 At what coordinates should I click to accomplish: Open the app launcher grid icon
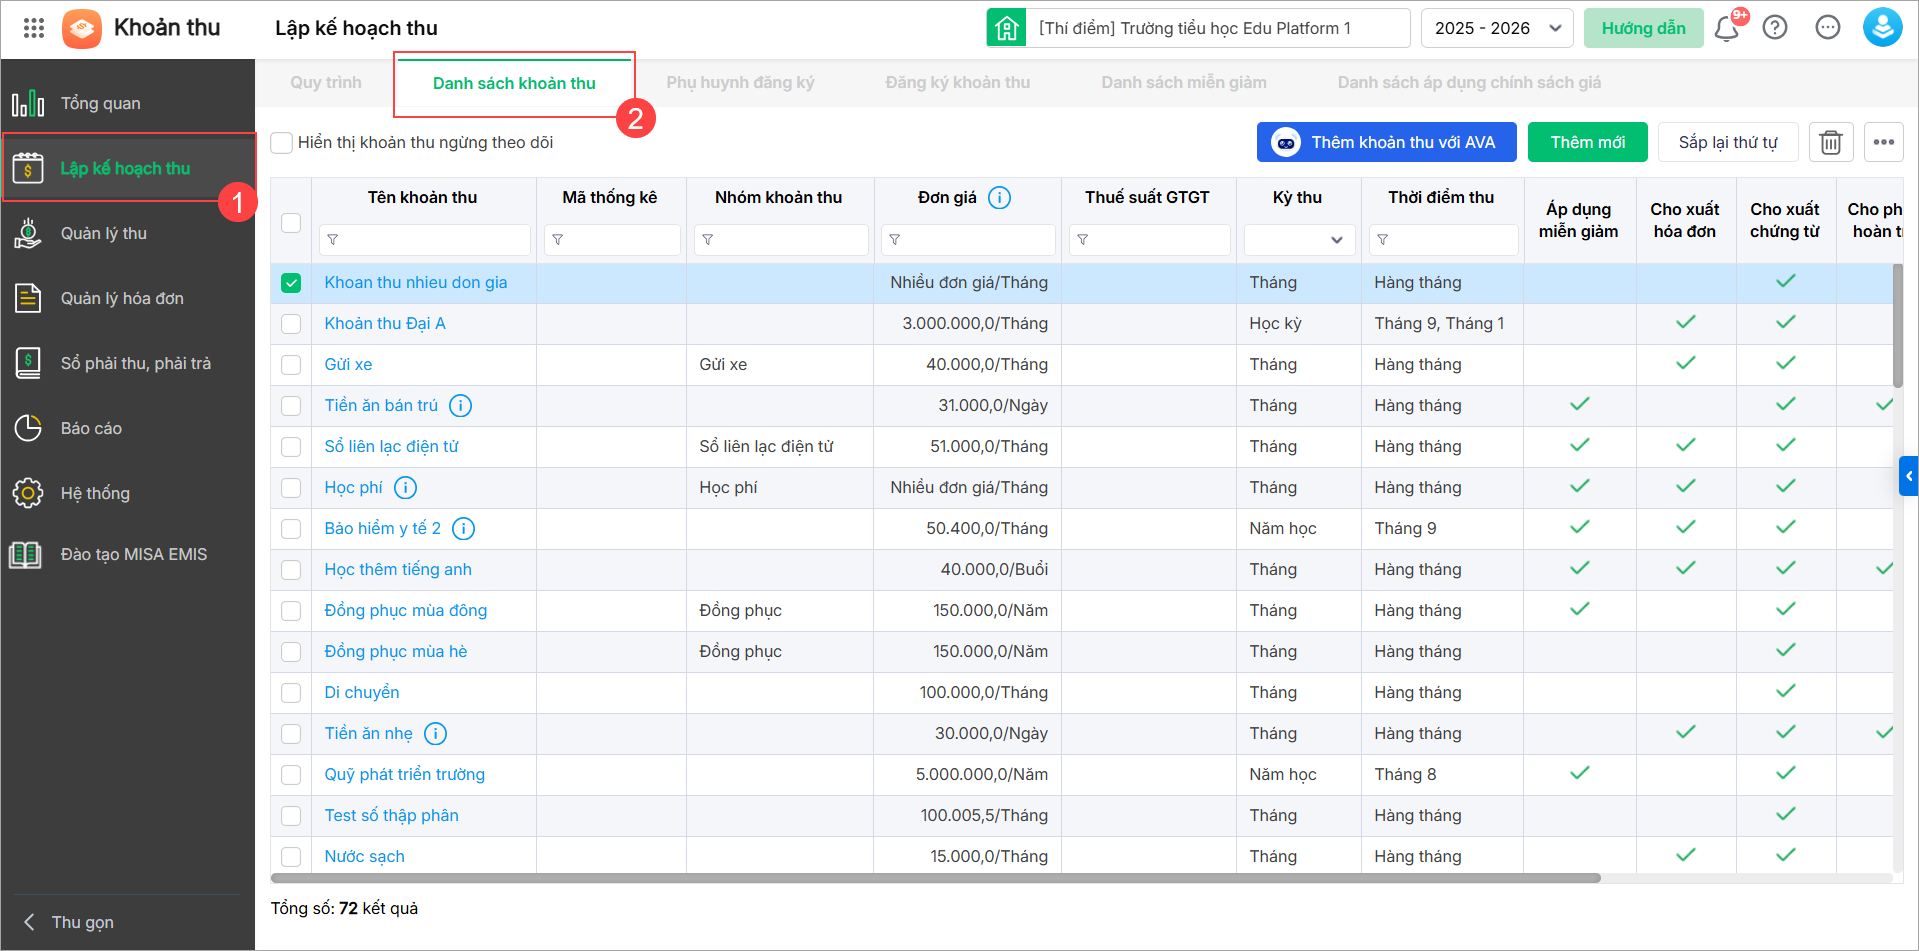click(34, 28)
